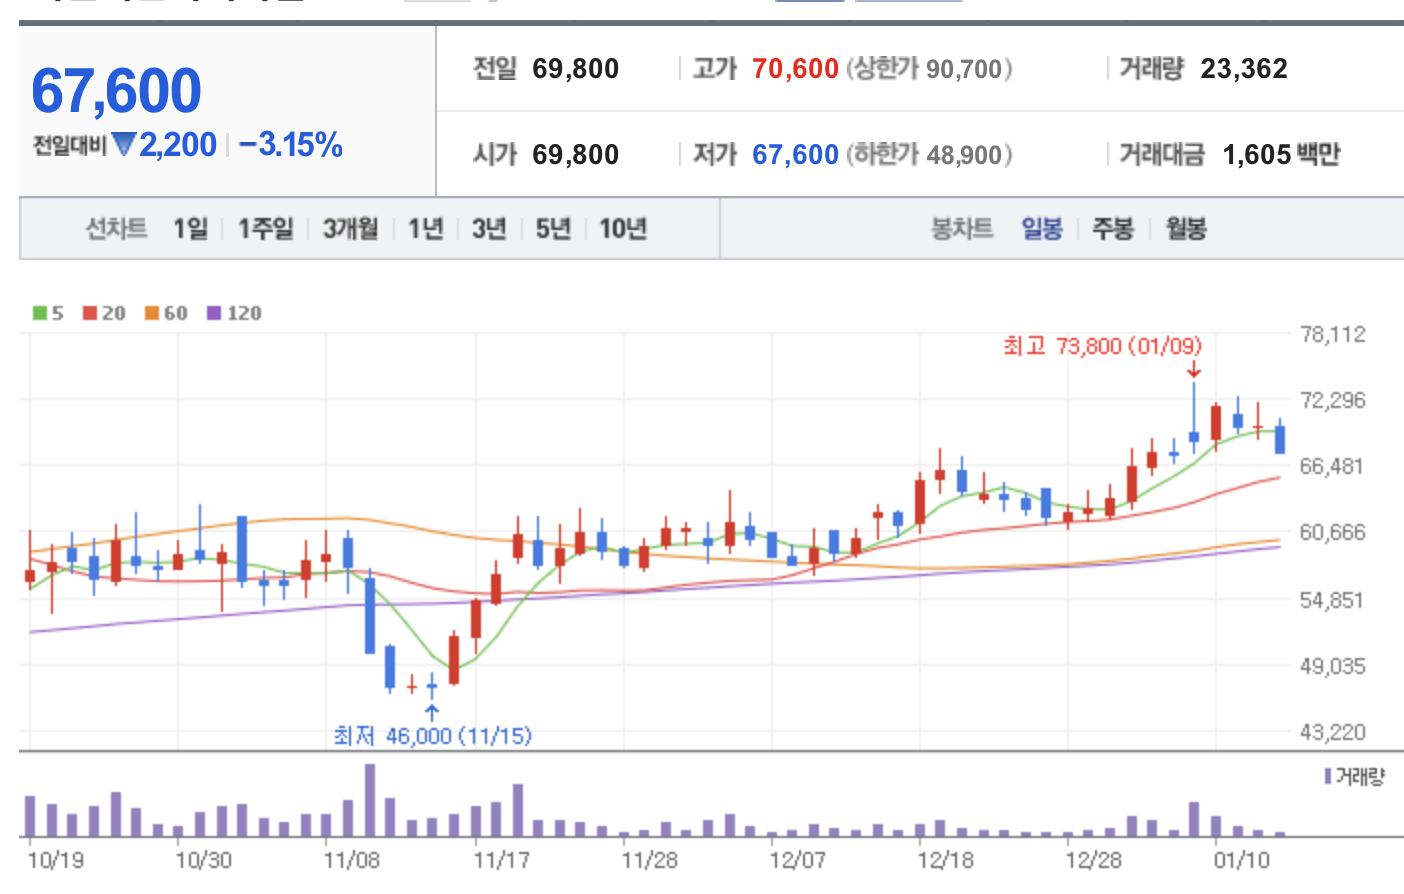Click the 10/19 date axis label
This screenshot has width=1404, height=894.
[55, 860]
